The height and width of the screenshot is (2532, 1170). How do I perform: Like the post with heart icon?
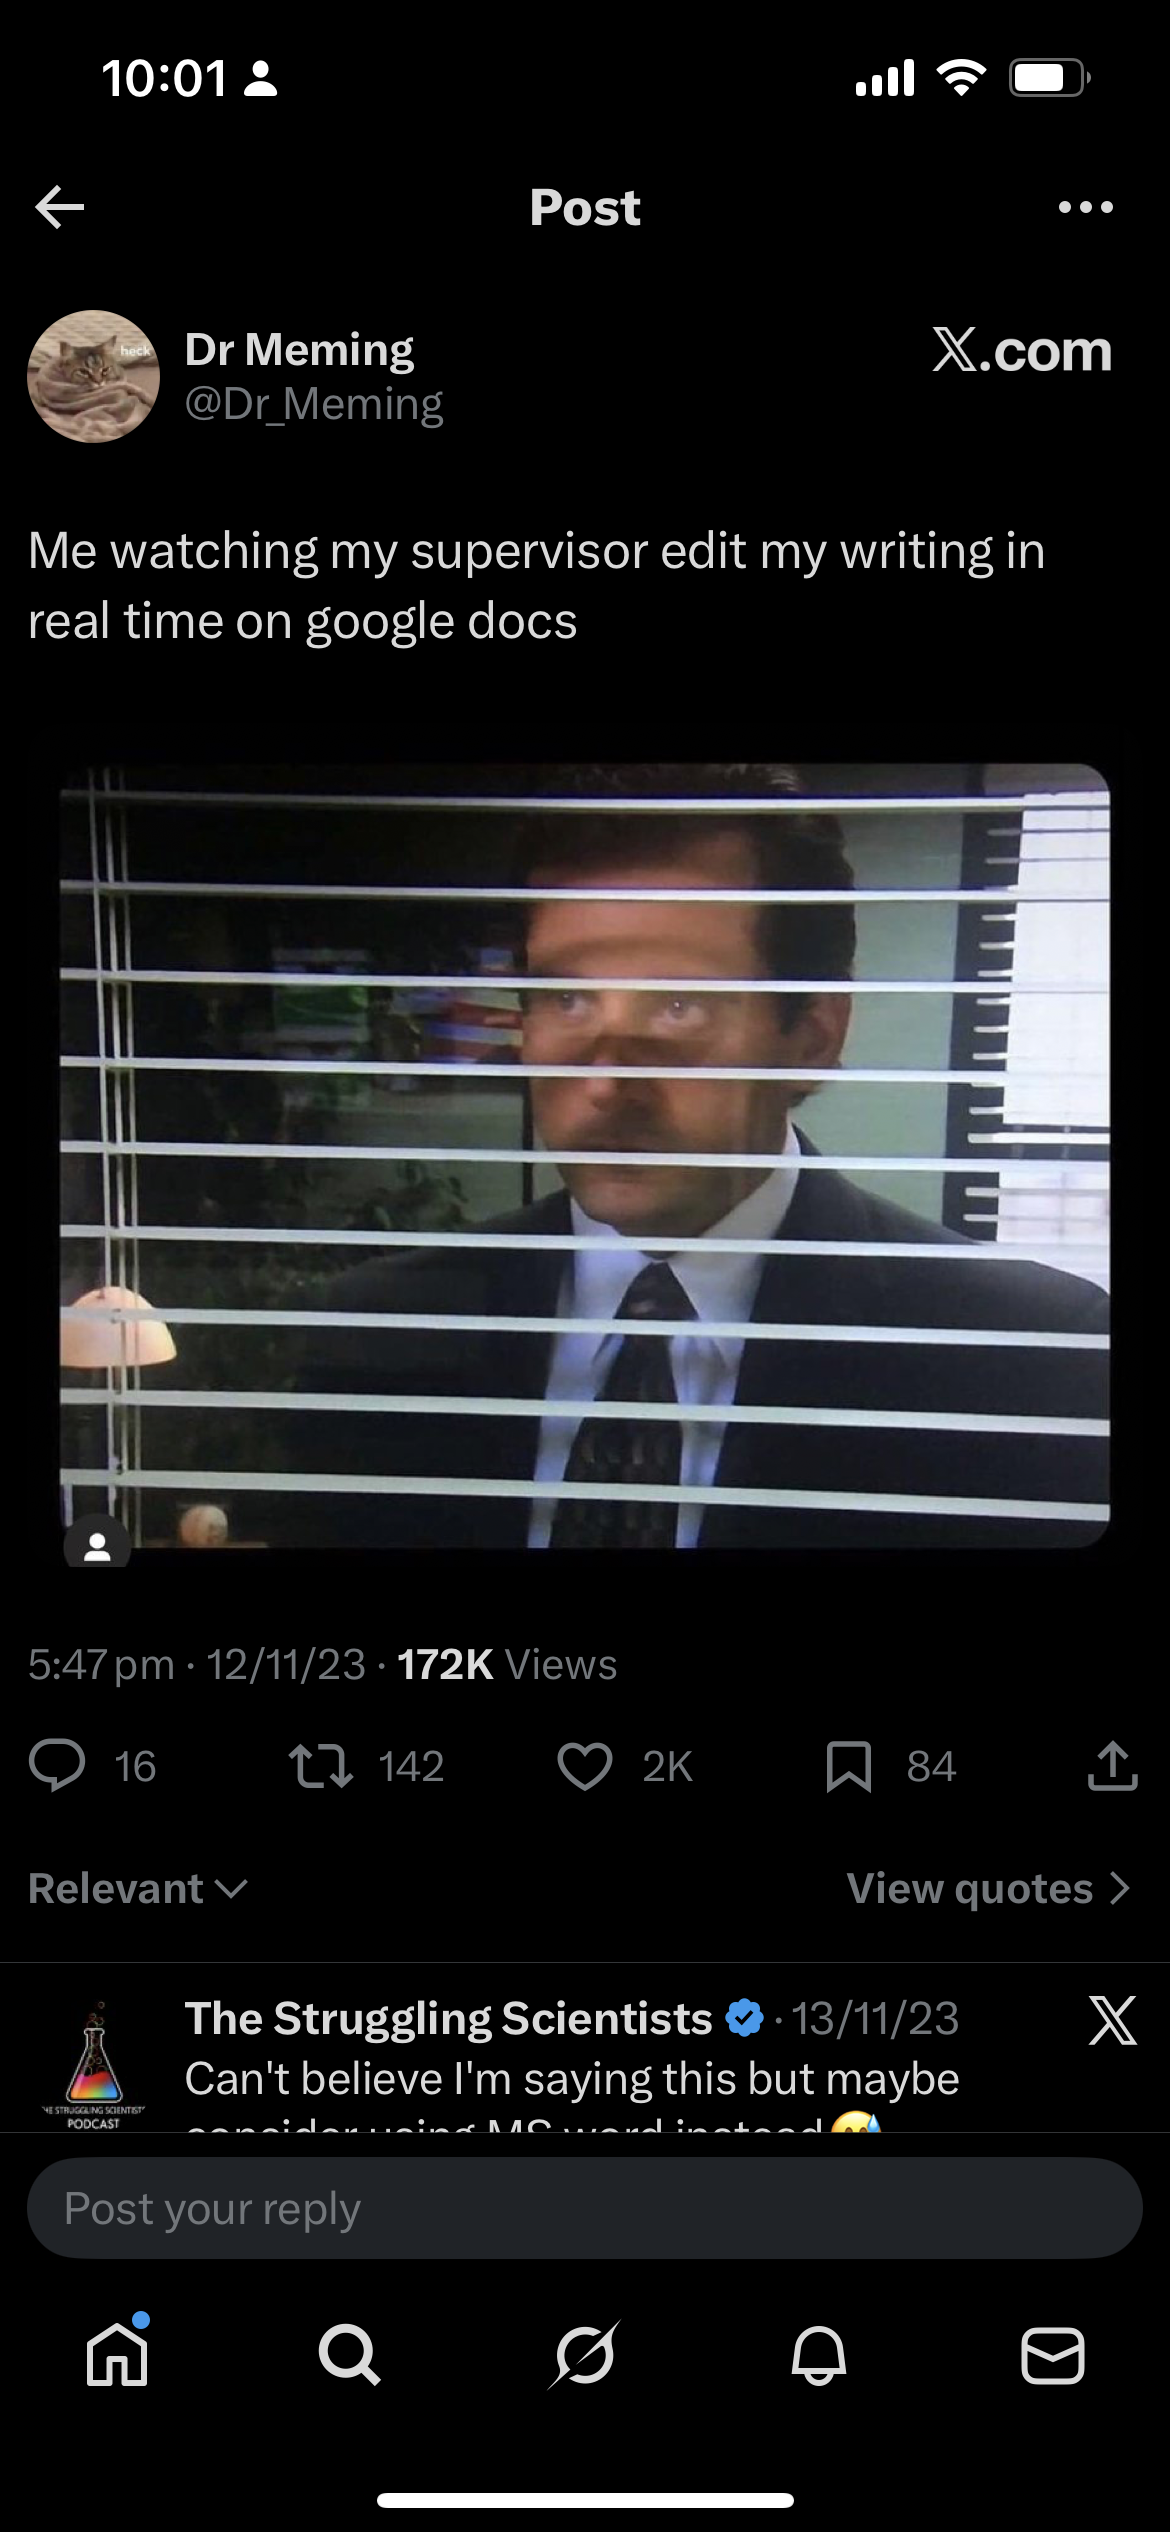585,1765
